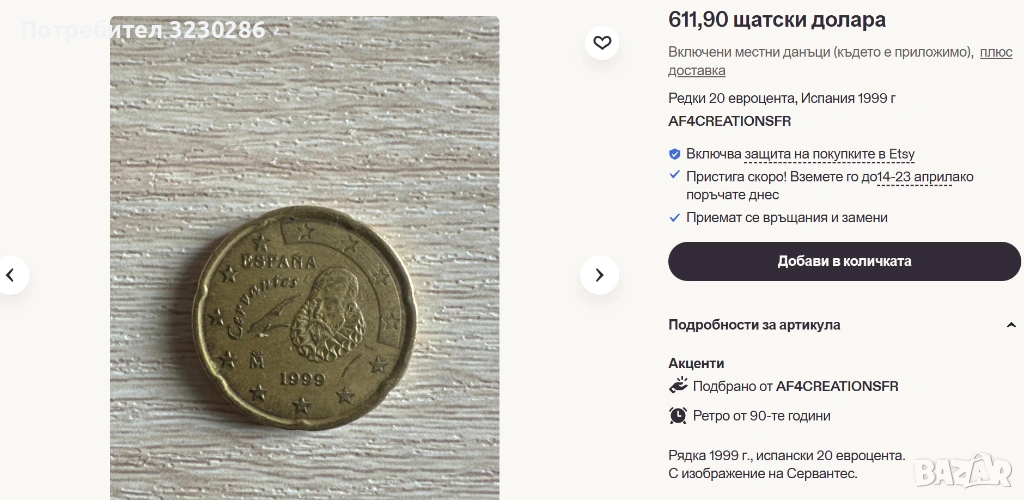Image resolution: width=1024 pixels, height=500 pixels.
Task: Click the blue purchase protection shield icon
Action: (675, 154)
